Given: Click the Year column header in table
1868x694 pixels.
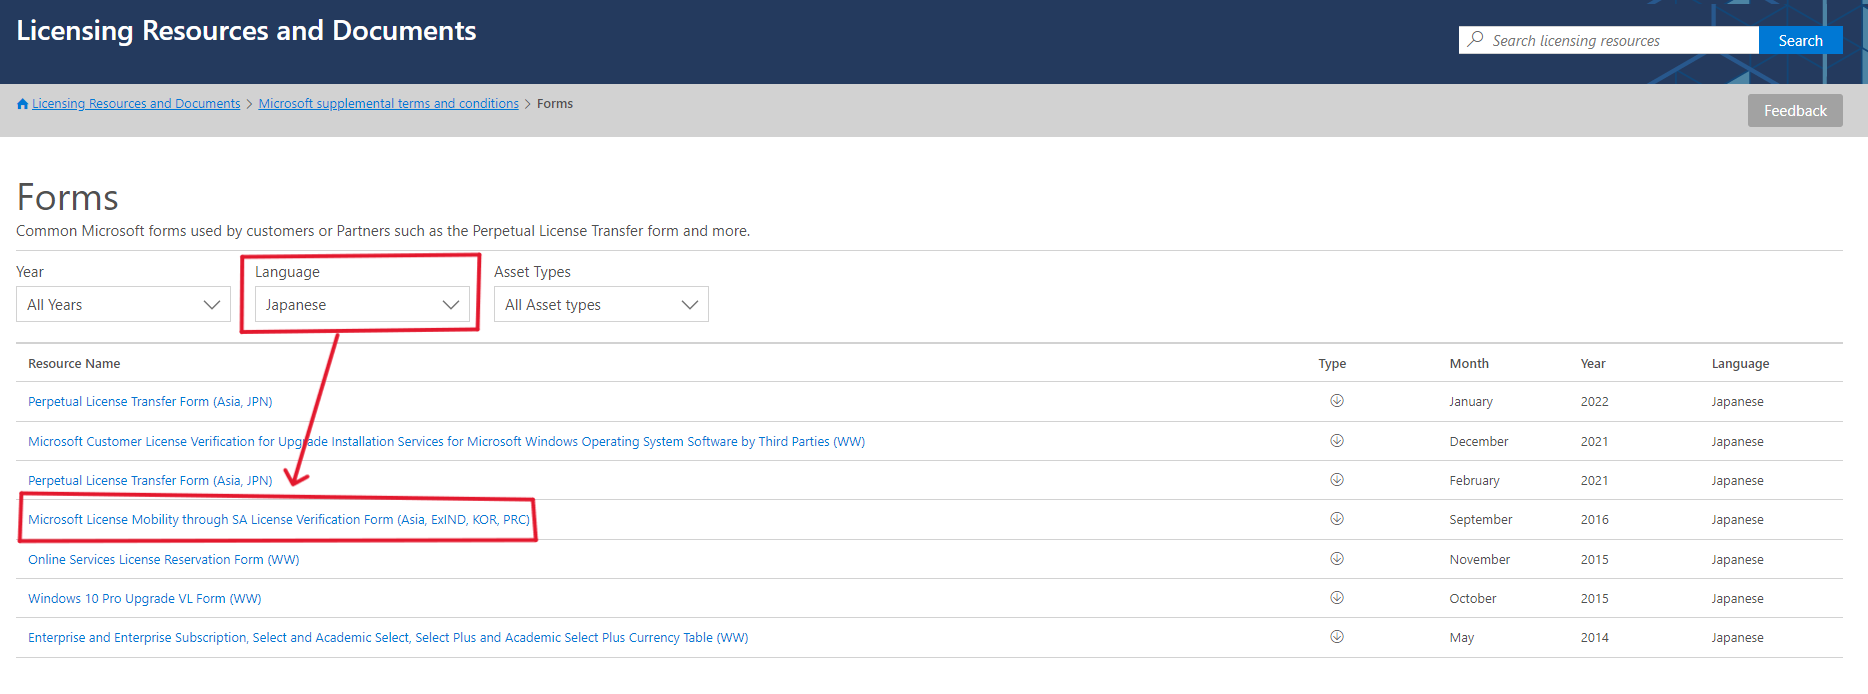Looking at the screenshot, I should point(1593,364).
